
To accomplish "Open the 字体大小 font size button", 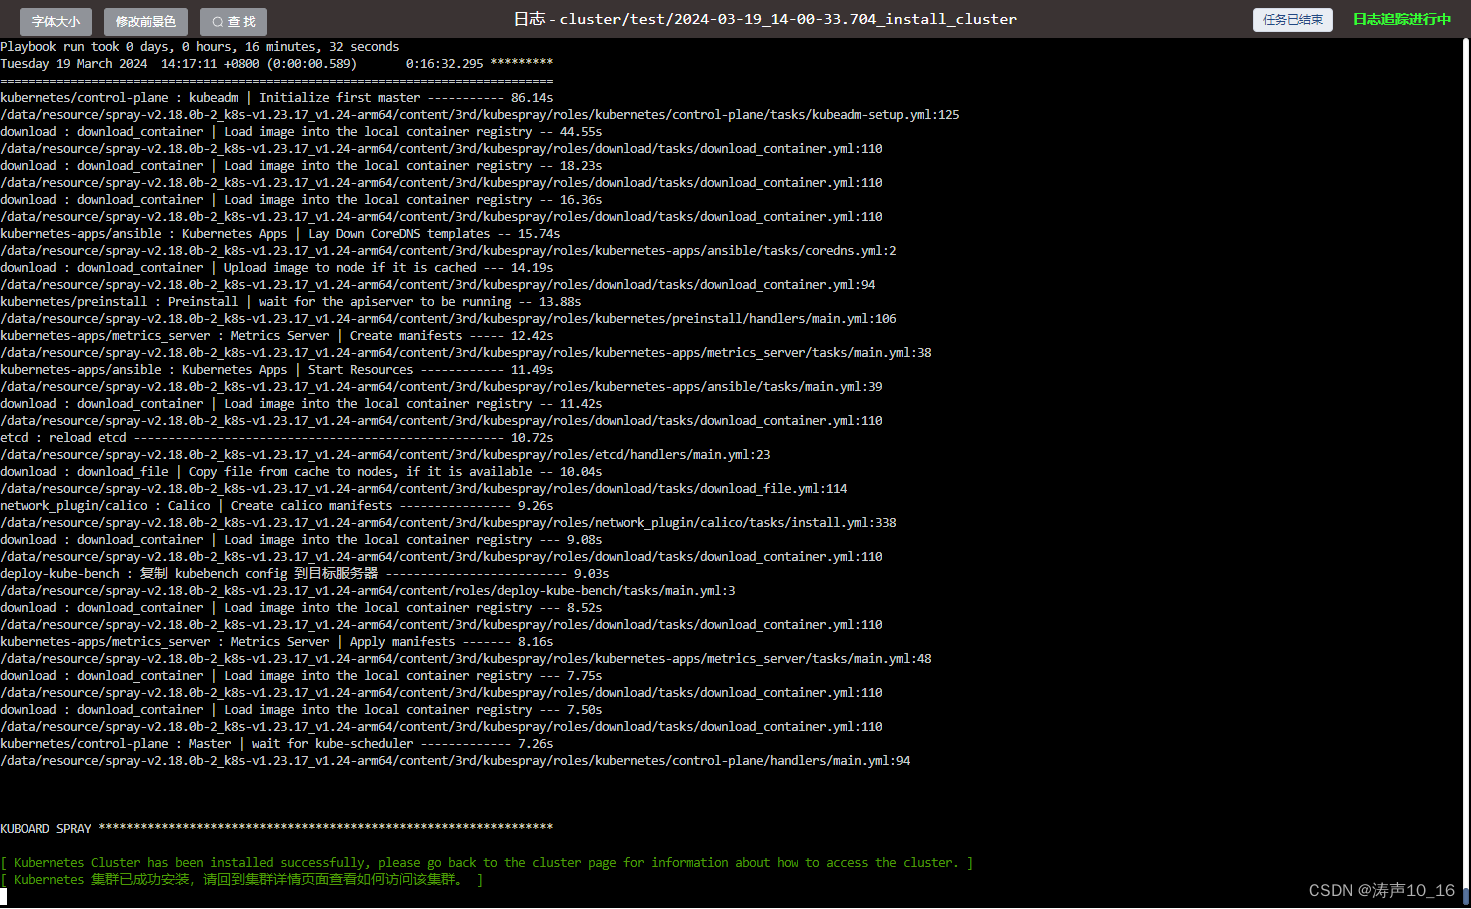I will 55,21.
